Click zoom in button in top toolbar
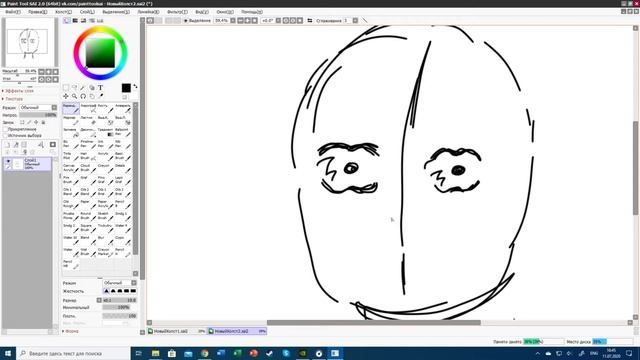Viewport: 640px width, 360px height. click(248, 20)
